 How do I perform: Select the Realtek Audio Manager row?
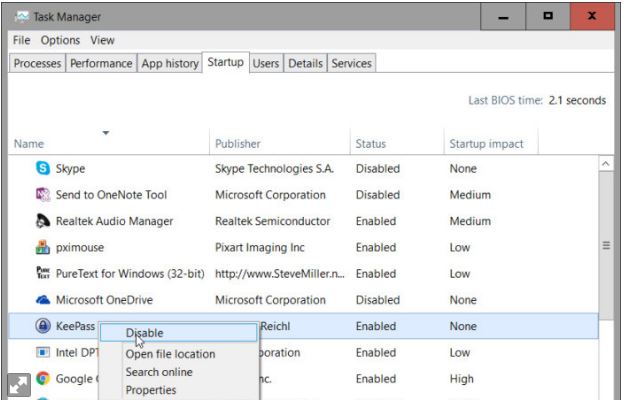303,221
